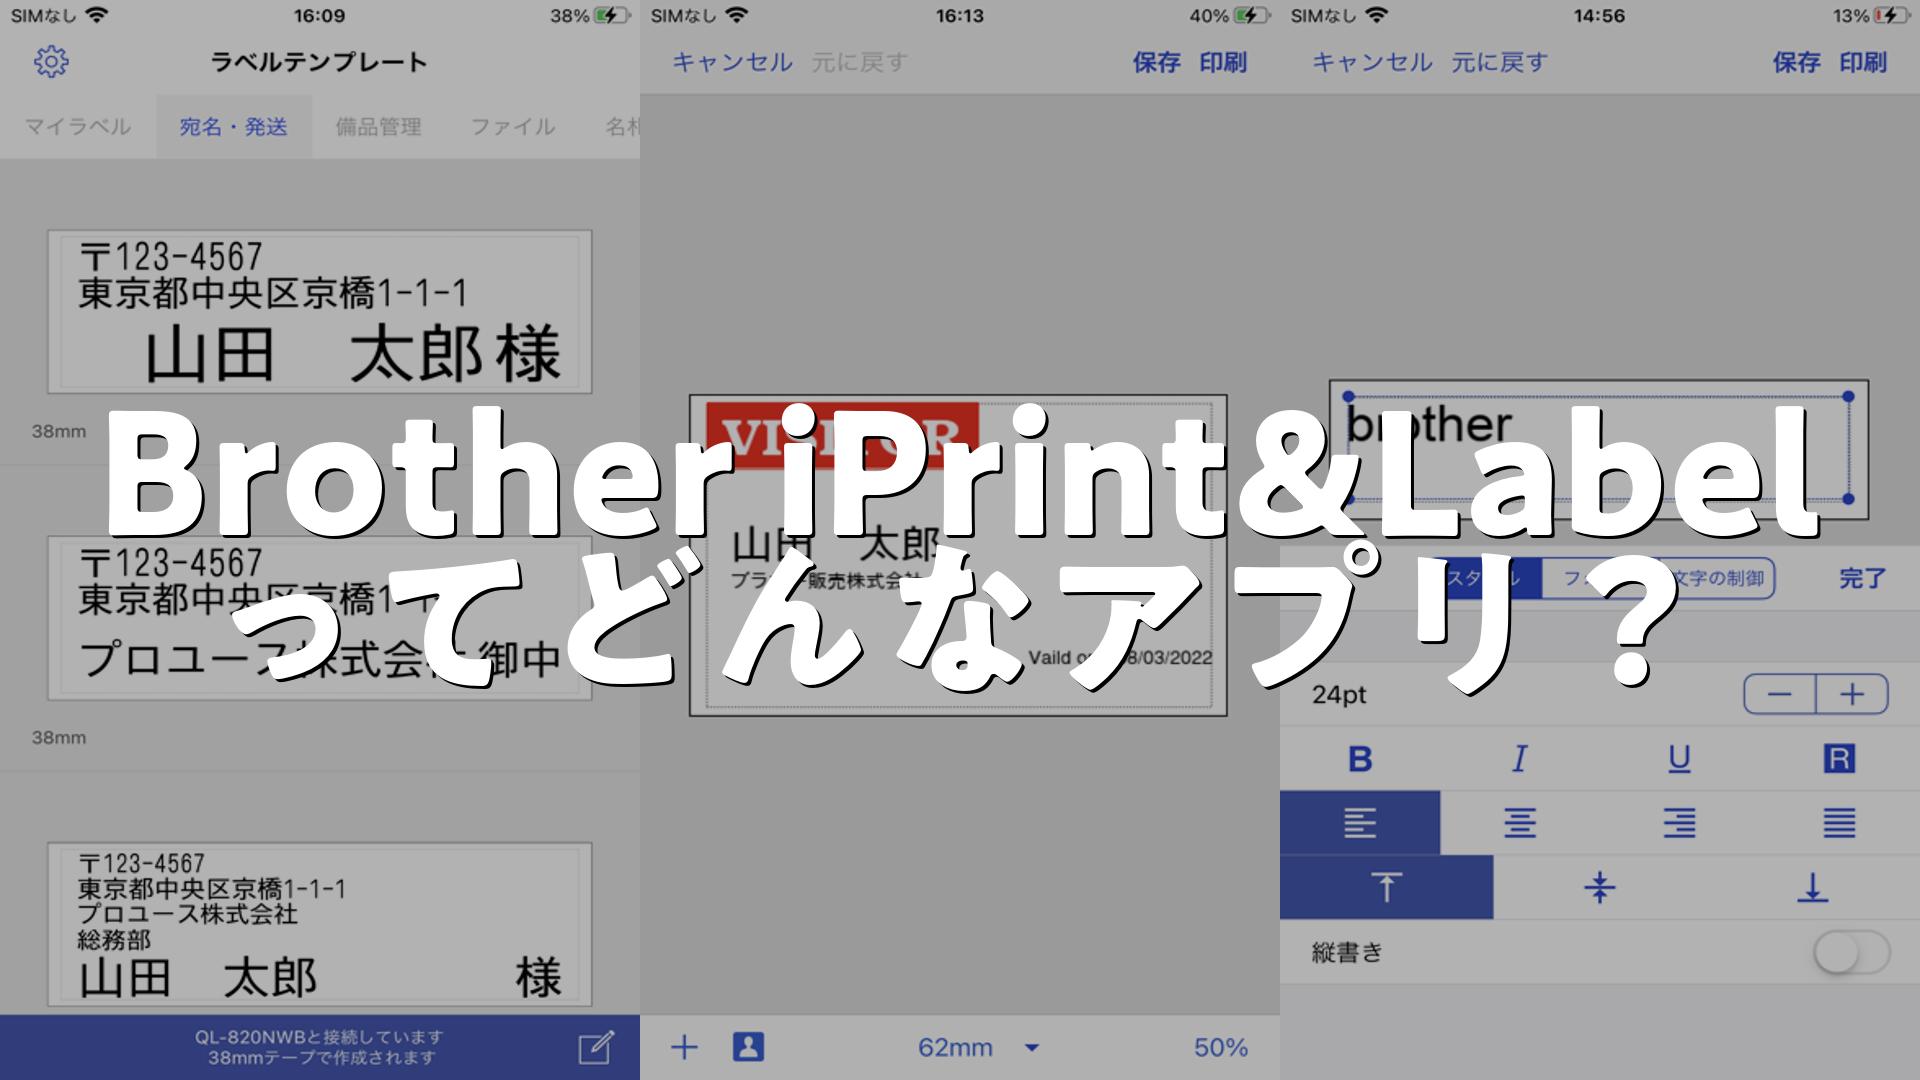Apply underline formatting (U)
The height and width of the screenshot is (1080, 1920).
click(1680, 759)
